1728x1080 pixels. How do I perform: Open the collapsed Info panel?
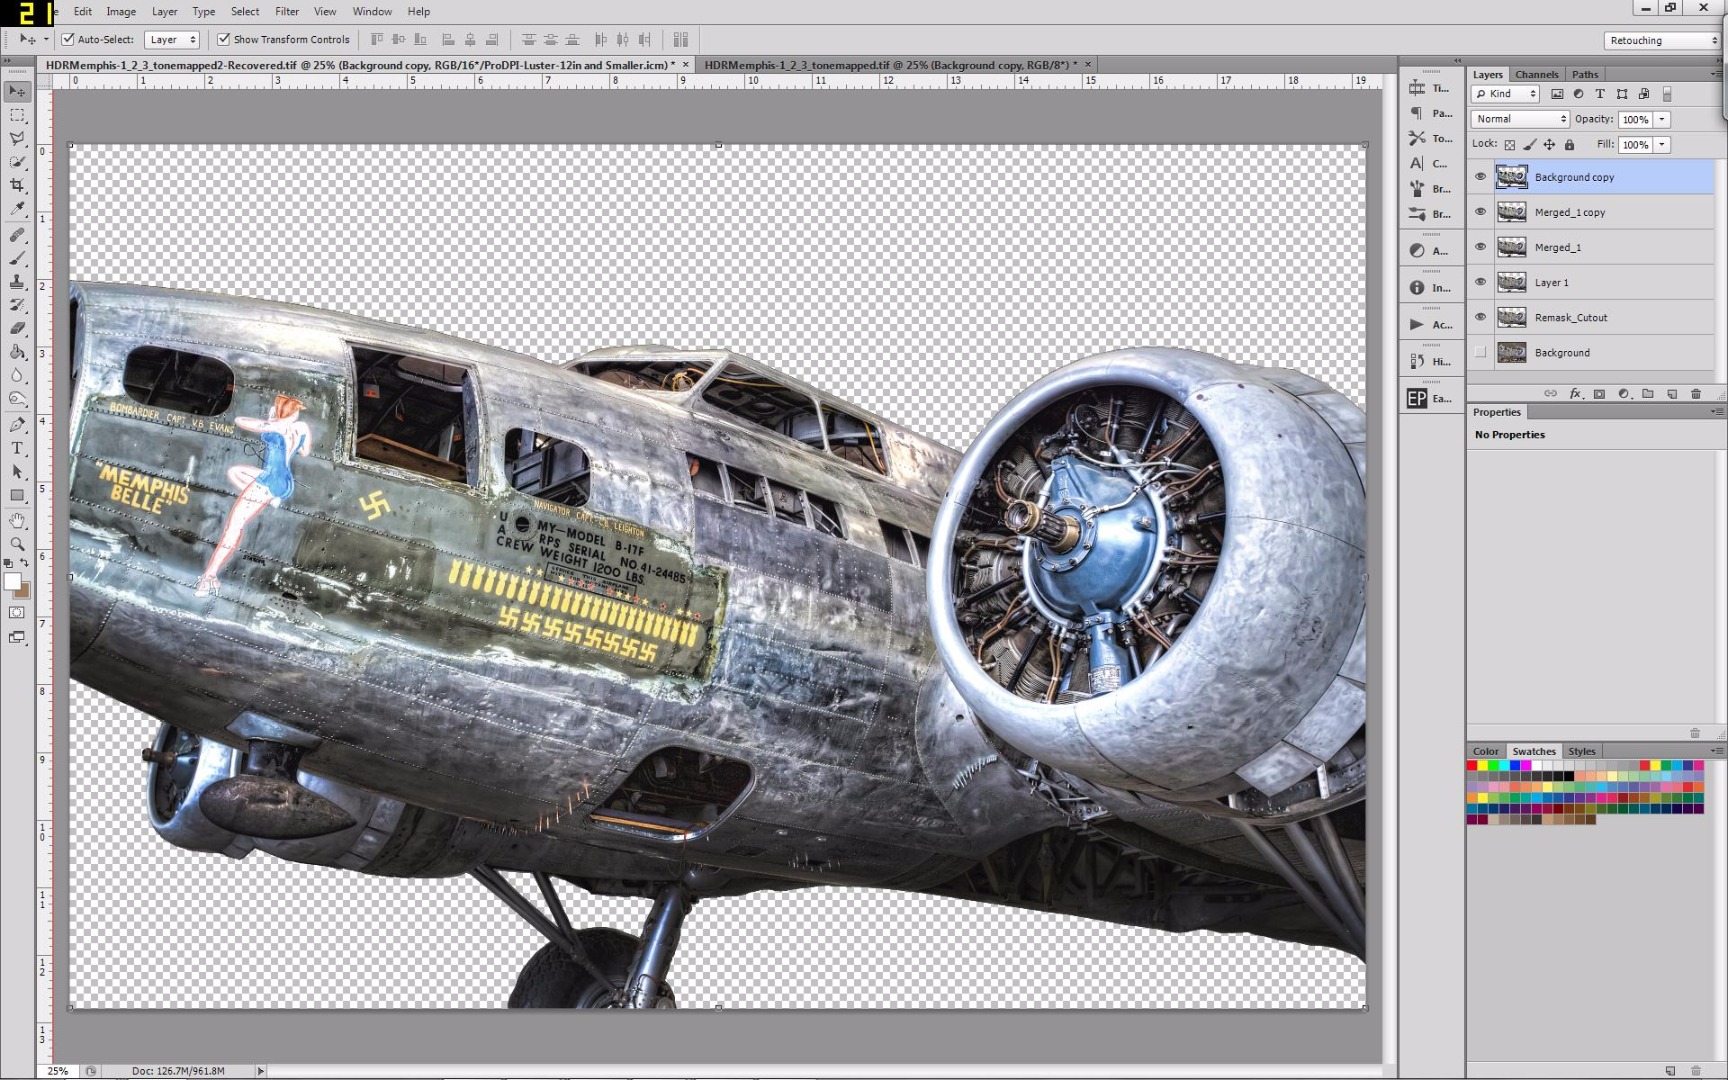coord(1431,287)
